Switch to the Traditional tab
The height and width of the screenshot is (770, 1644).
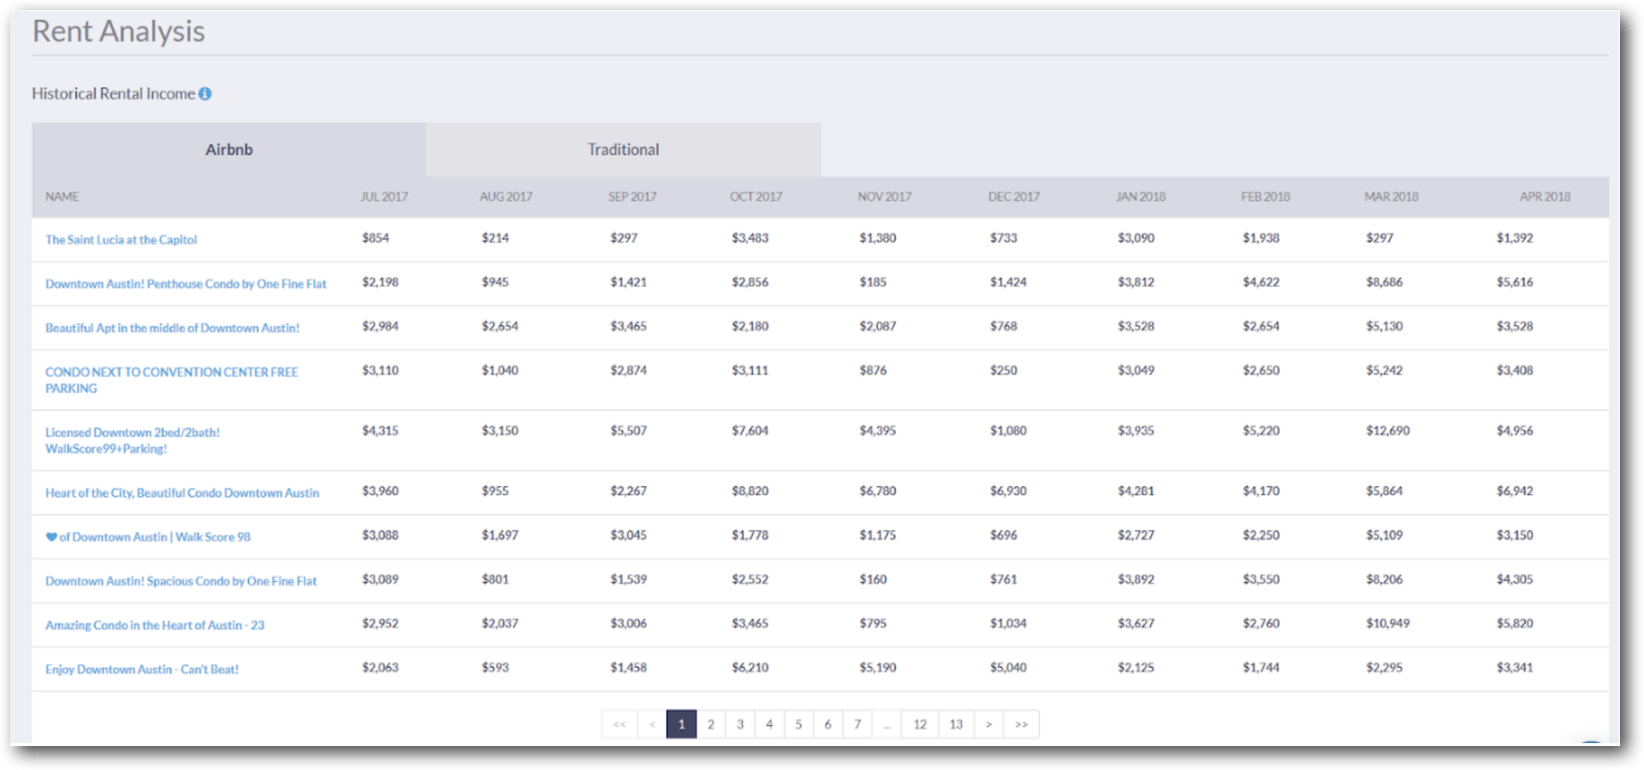(x=623, y=150)
